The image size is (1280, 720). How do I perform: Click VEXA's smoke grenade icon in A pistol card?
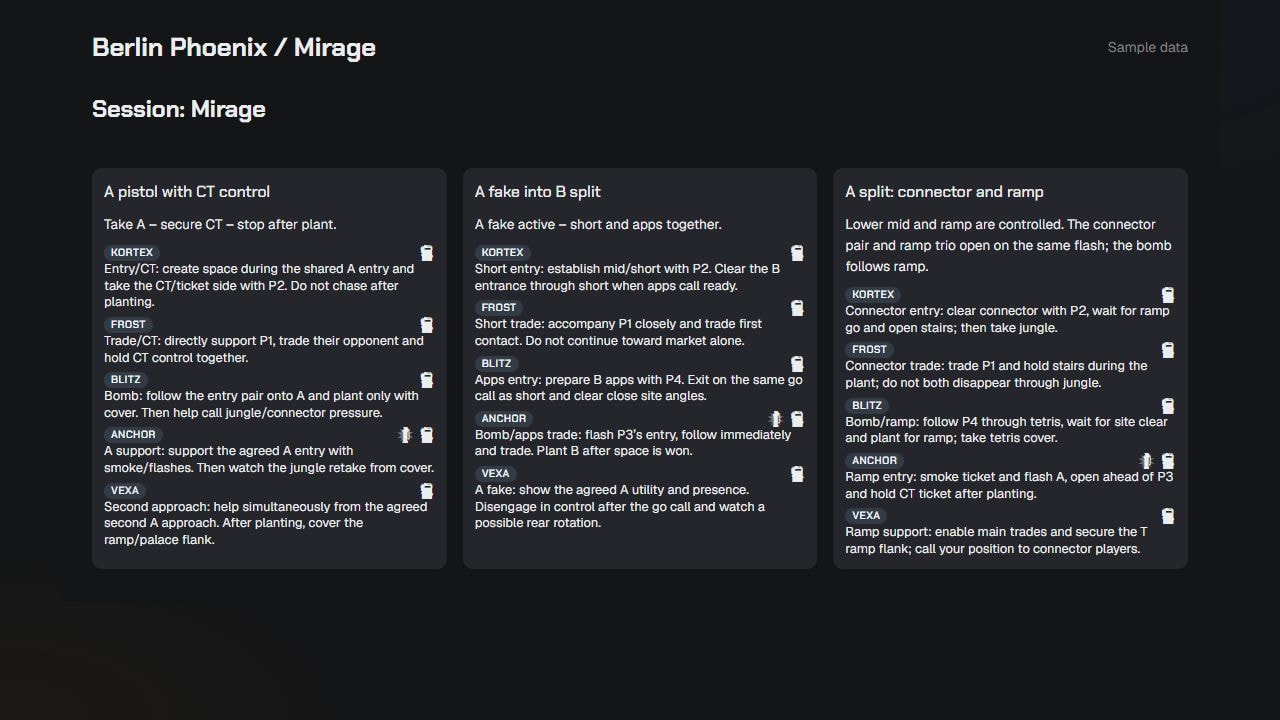tap(427, 491)
